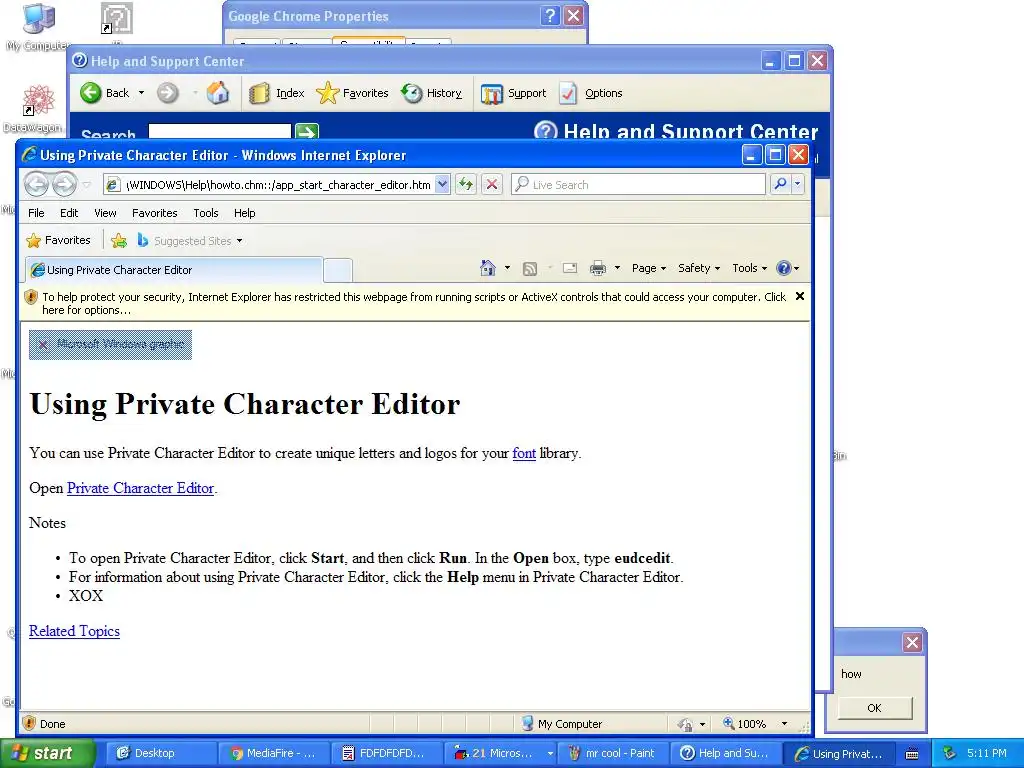Image resolution: width=1024 pixels, height=768 pixels.
Task: Click security zone shield icon in status bar
Action: [x=29, y=723]
